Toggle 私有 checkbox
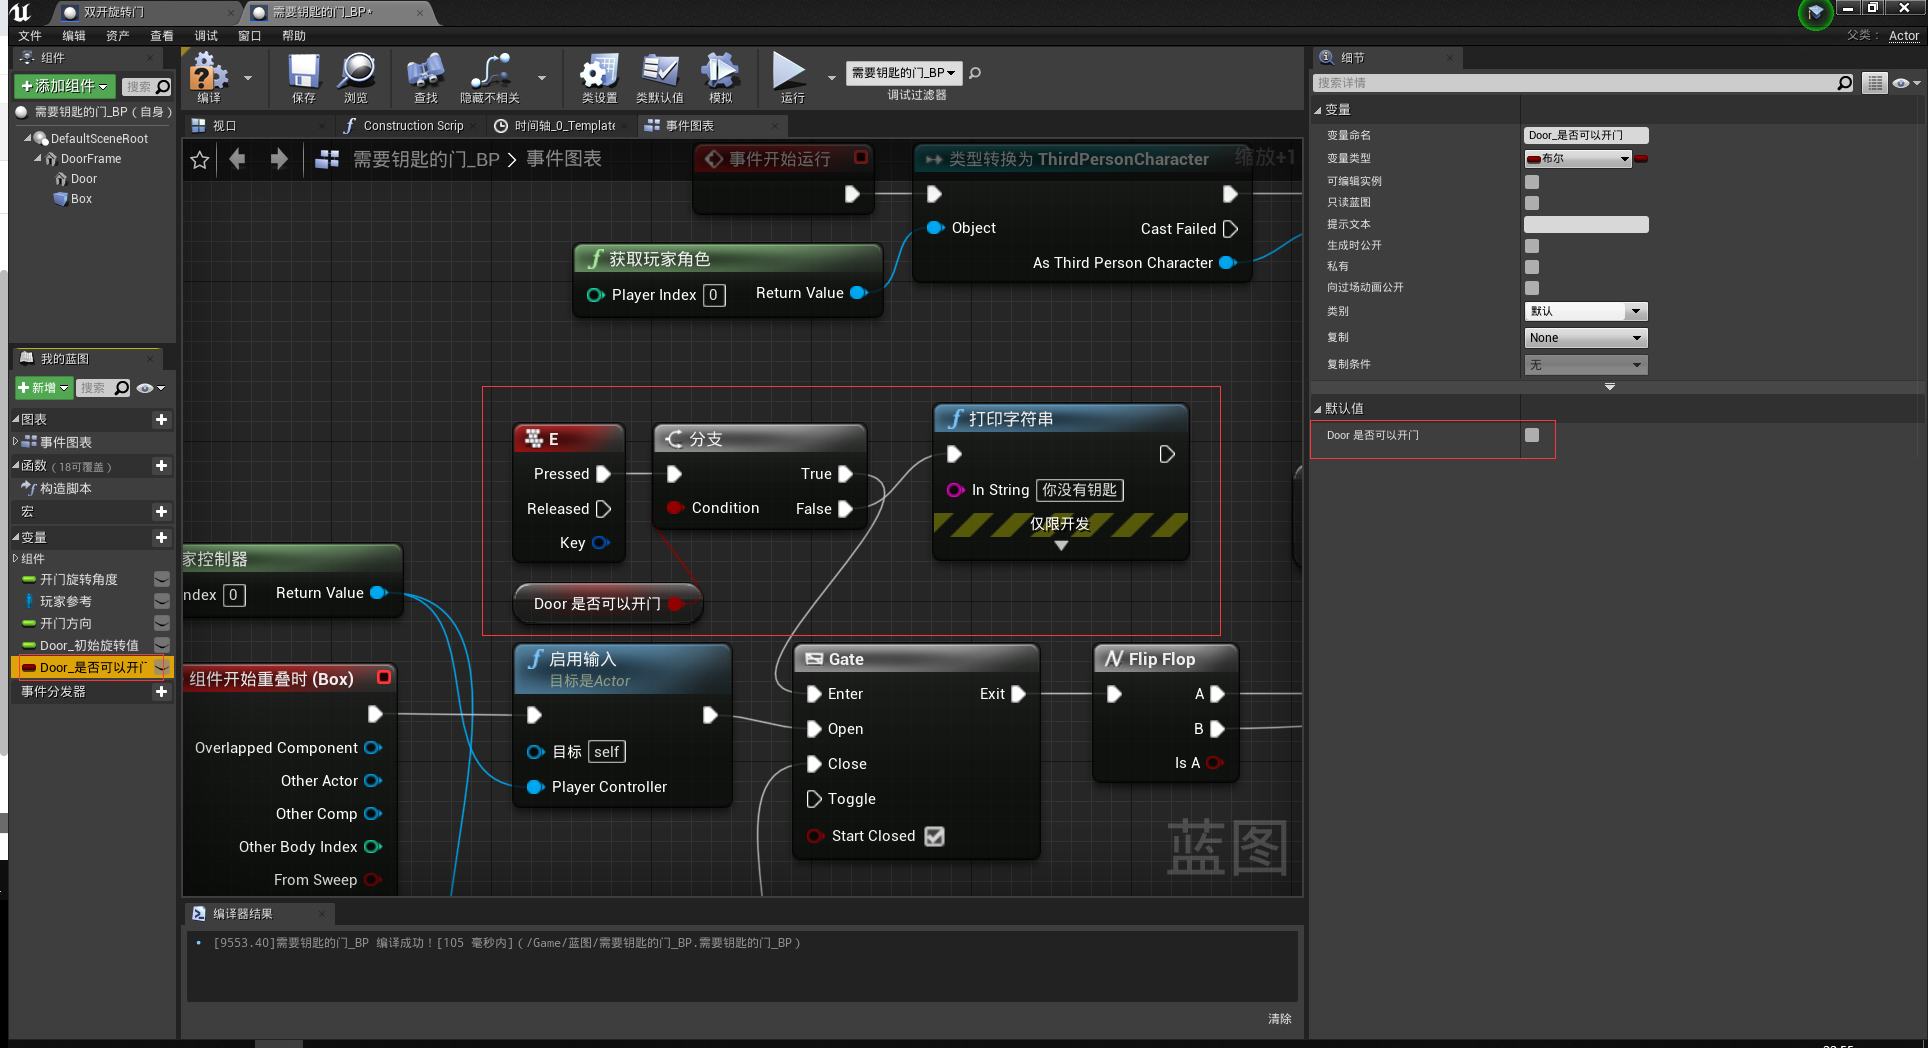The image size is (1928, 1048). coord(1532,267)
